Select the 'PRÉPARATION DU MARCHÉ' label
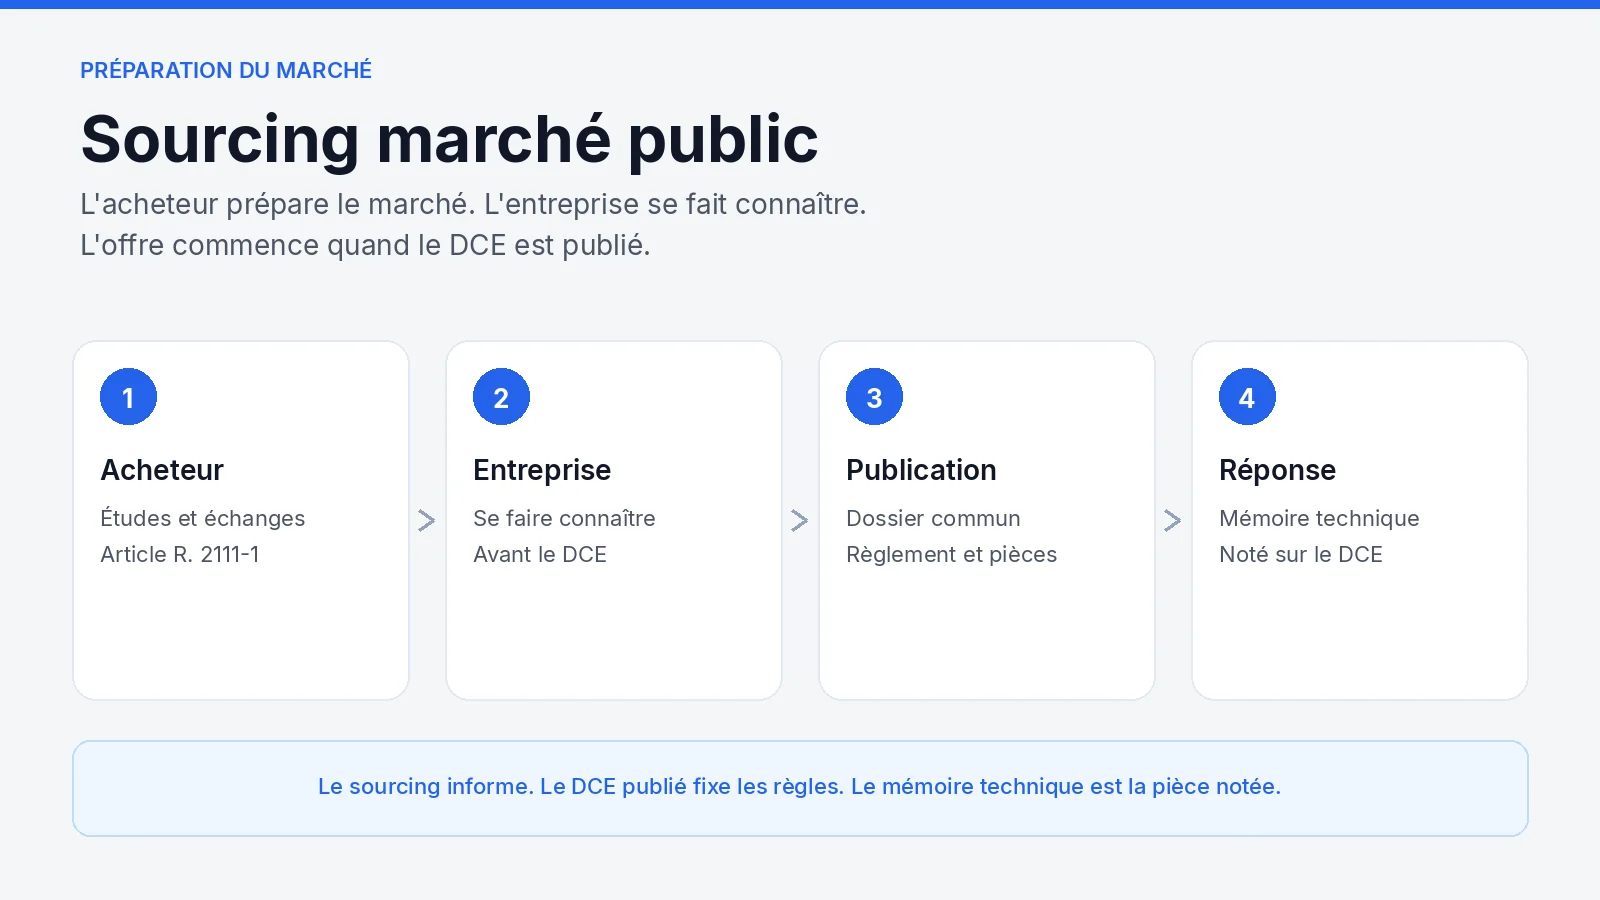Viewport: 1600px width, 900px height. pyautogui.click(x=226, y=70)
